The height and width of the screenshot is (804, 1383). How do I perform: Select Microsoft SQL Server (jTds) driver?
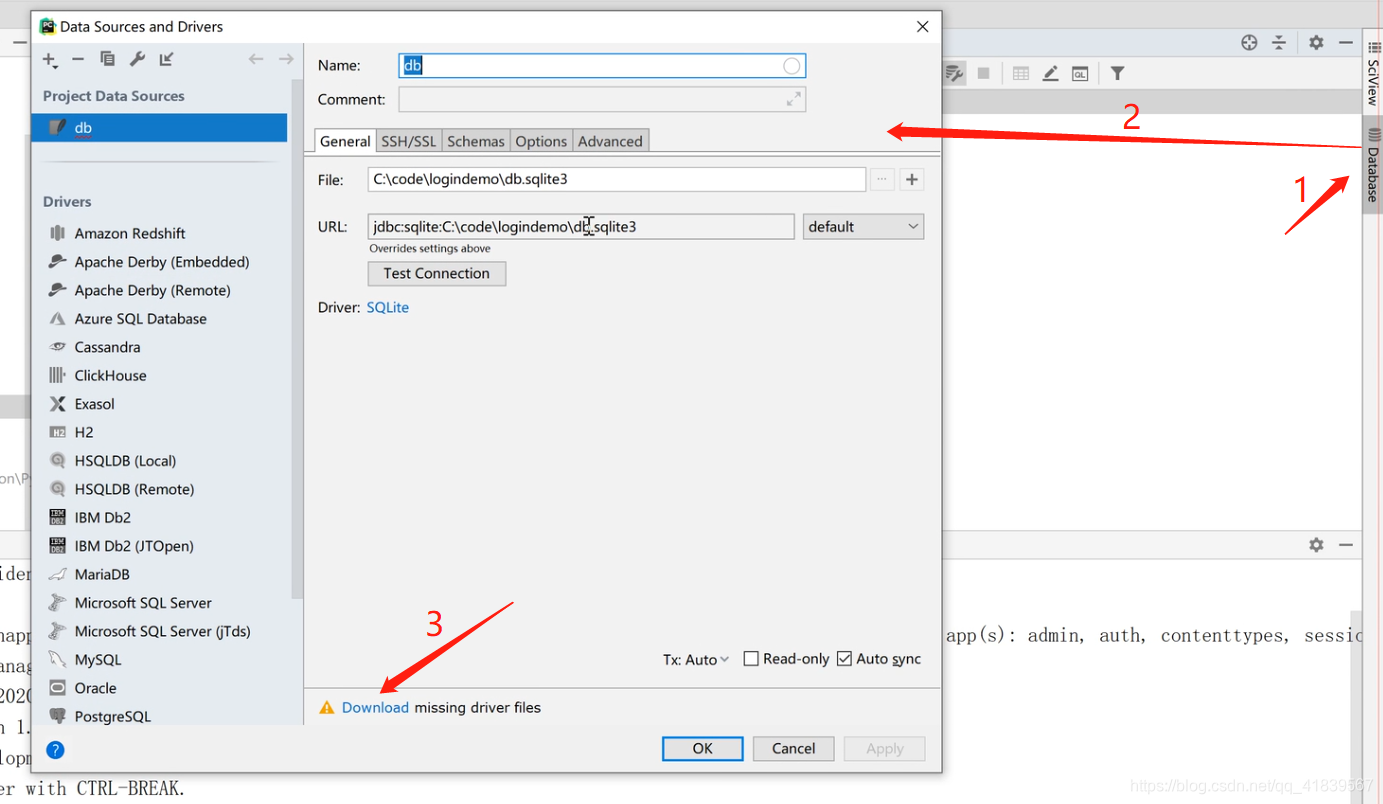162,631
